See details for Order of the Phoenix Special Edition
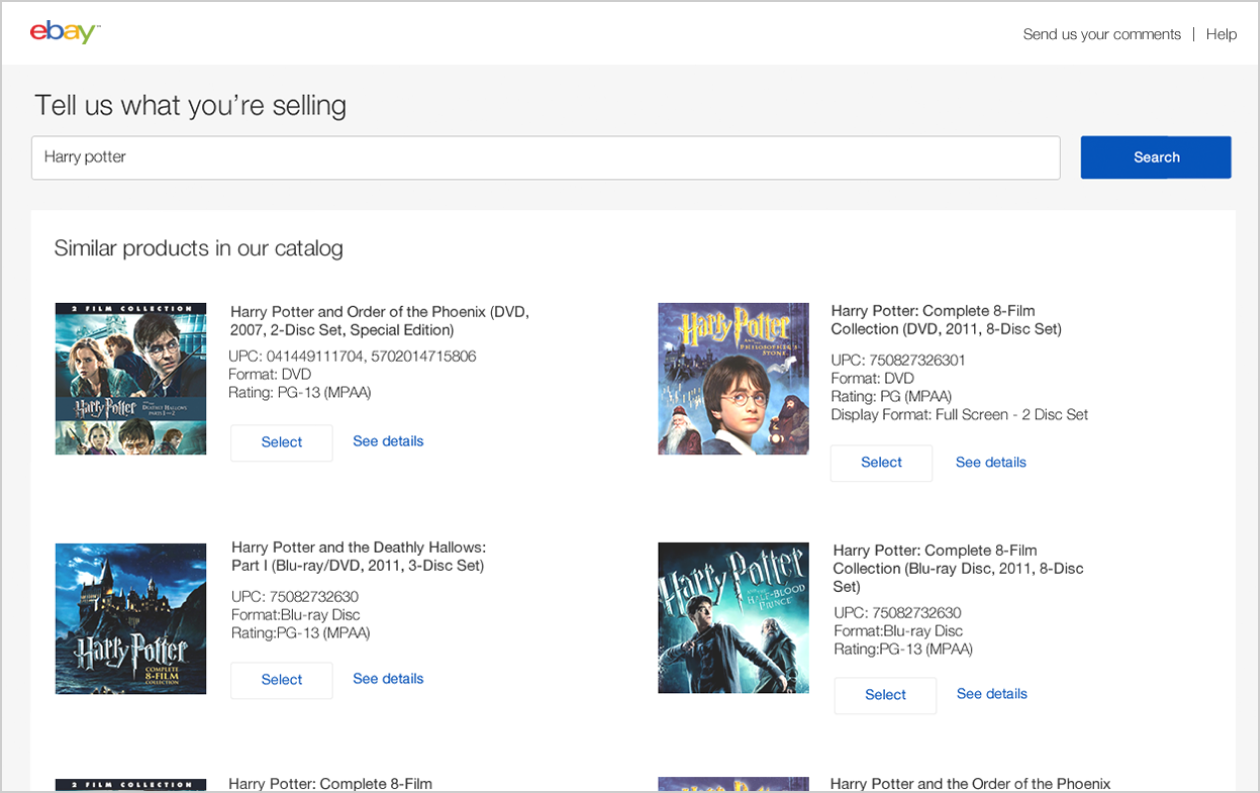Image resolution: width=1260 pixels, height=793 pixels. click(388, 441)
